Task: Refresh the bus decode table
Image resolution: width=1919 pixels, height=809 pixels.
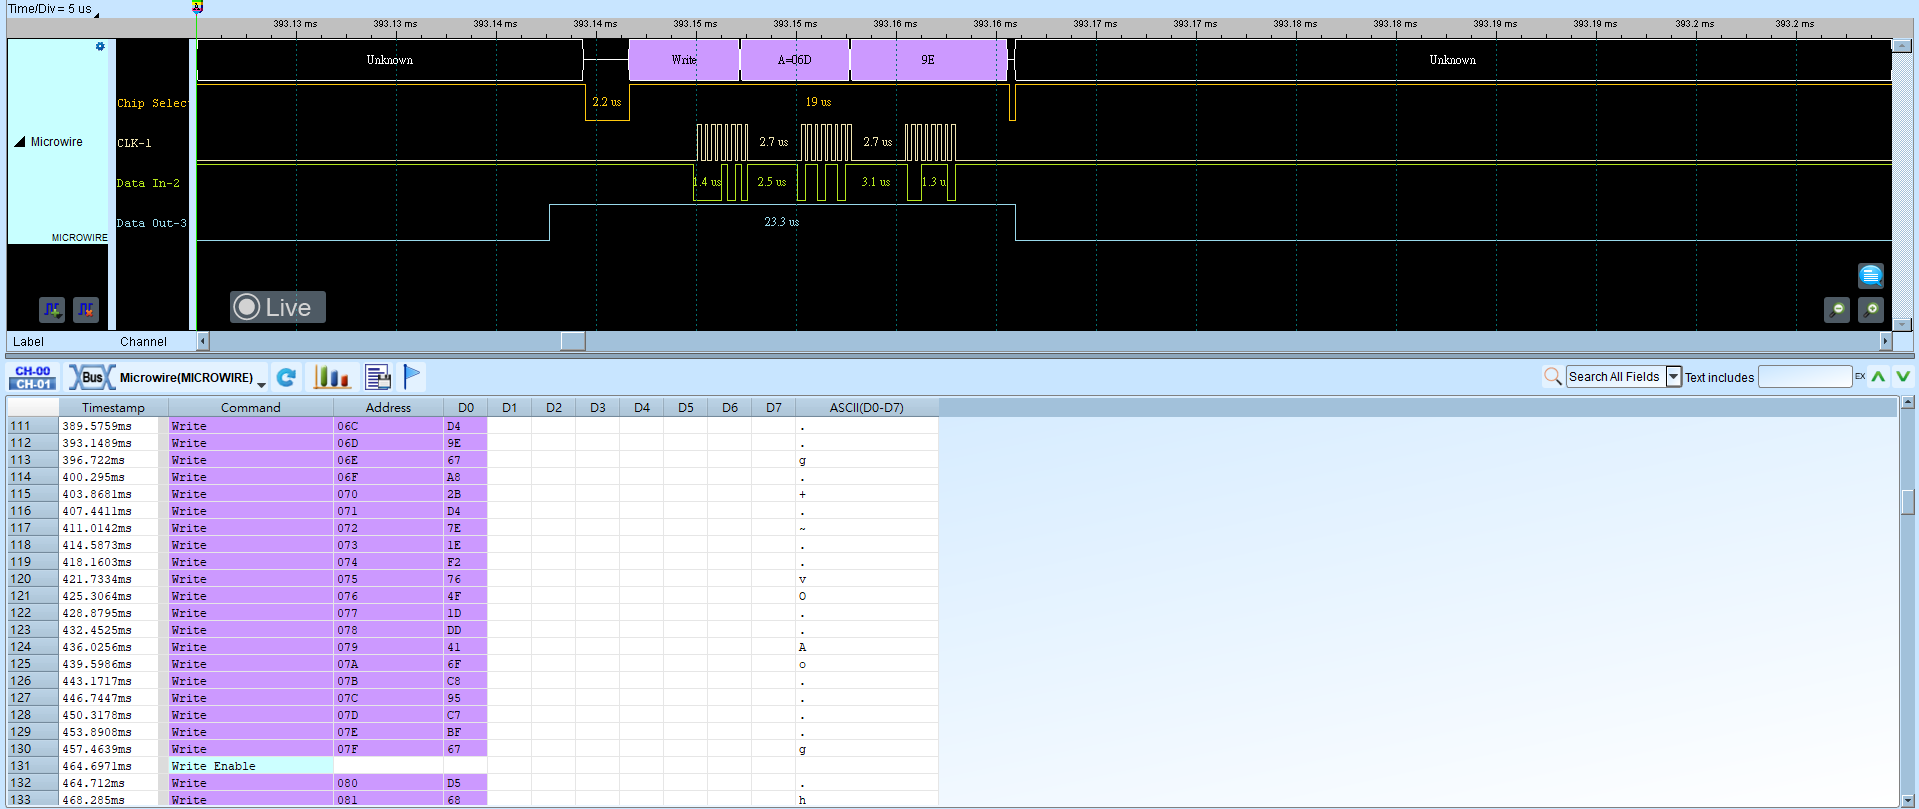Action: click(x=287, y=377)
